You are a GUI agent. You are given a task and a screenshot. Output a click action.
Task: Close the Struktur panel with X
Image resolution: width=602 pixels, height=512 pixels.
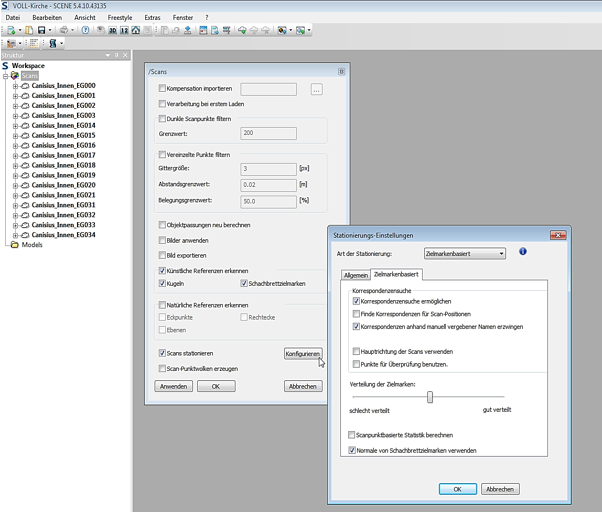[x=125, y=55]
